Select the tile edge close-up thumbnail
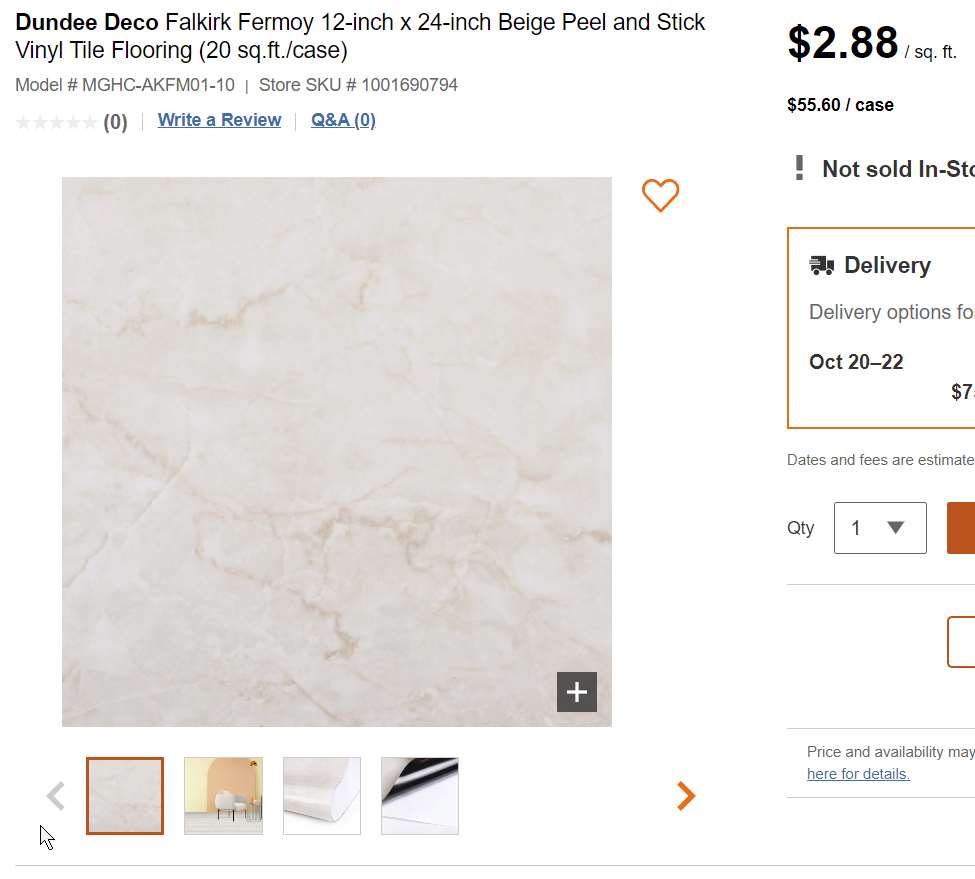This screenshot has width=975, height=879. pos(322,796)
